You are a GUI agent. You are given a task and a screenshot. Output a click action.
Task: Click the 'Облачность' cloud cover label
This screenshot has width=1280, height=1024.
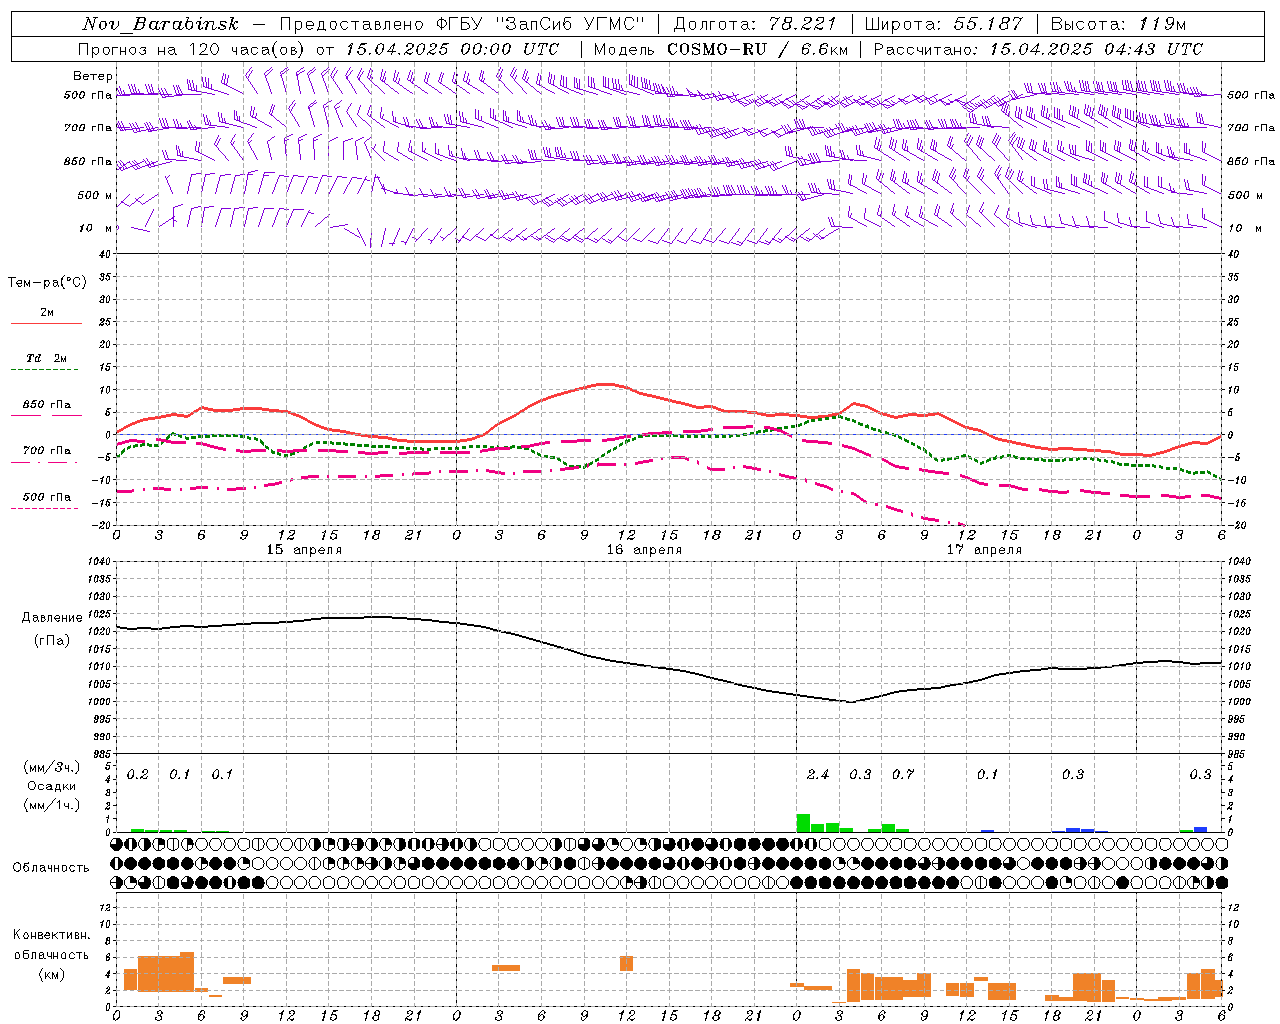(51, 868)
